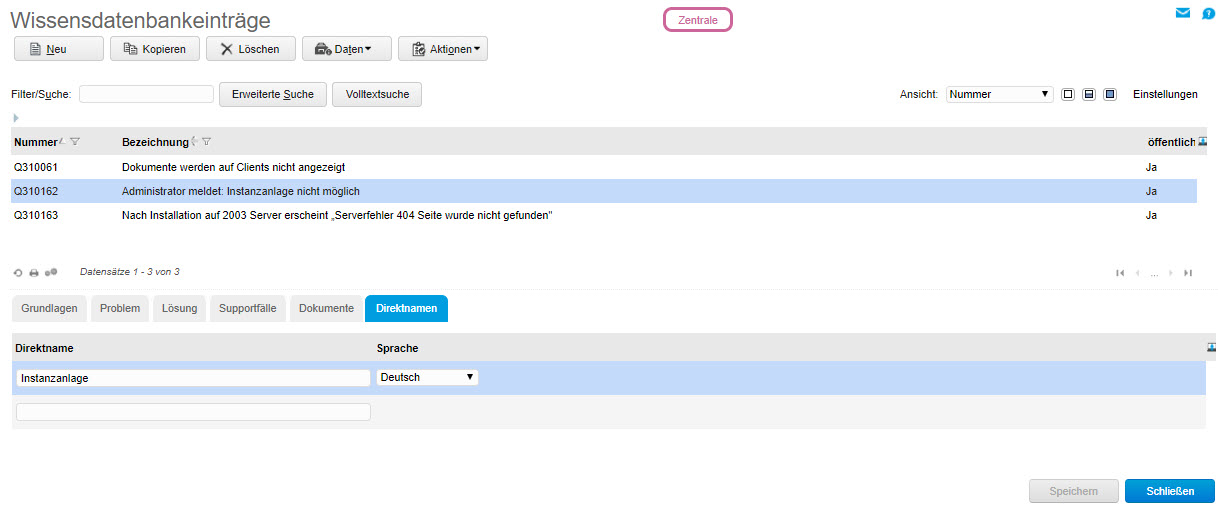Click the öffentlich column header
The height and width of the screenshot is (506, 1218).
(x=1171, y=142)
